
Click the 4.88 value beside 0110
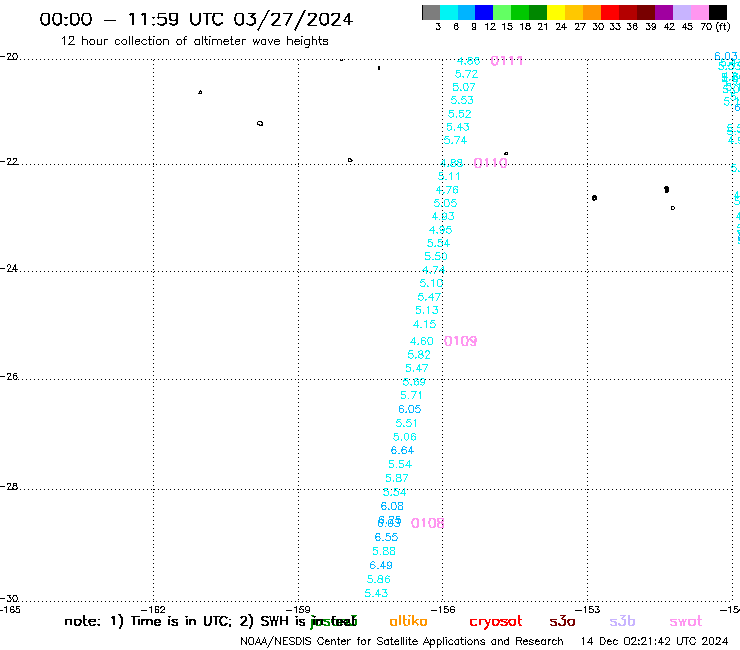coord(452,163)
